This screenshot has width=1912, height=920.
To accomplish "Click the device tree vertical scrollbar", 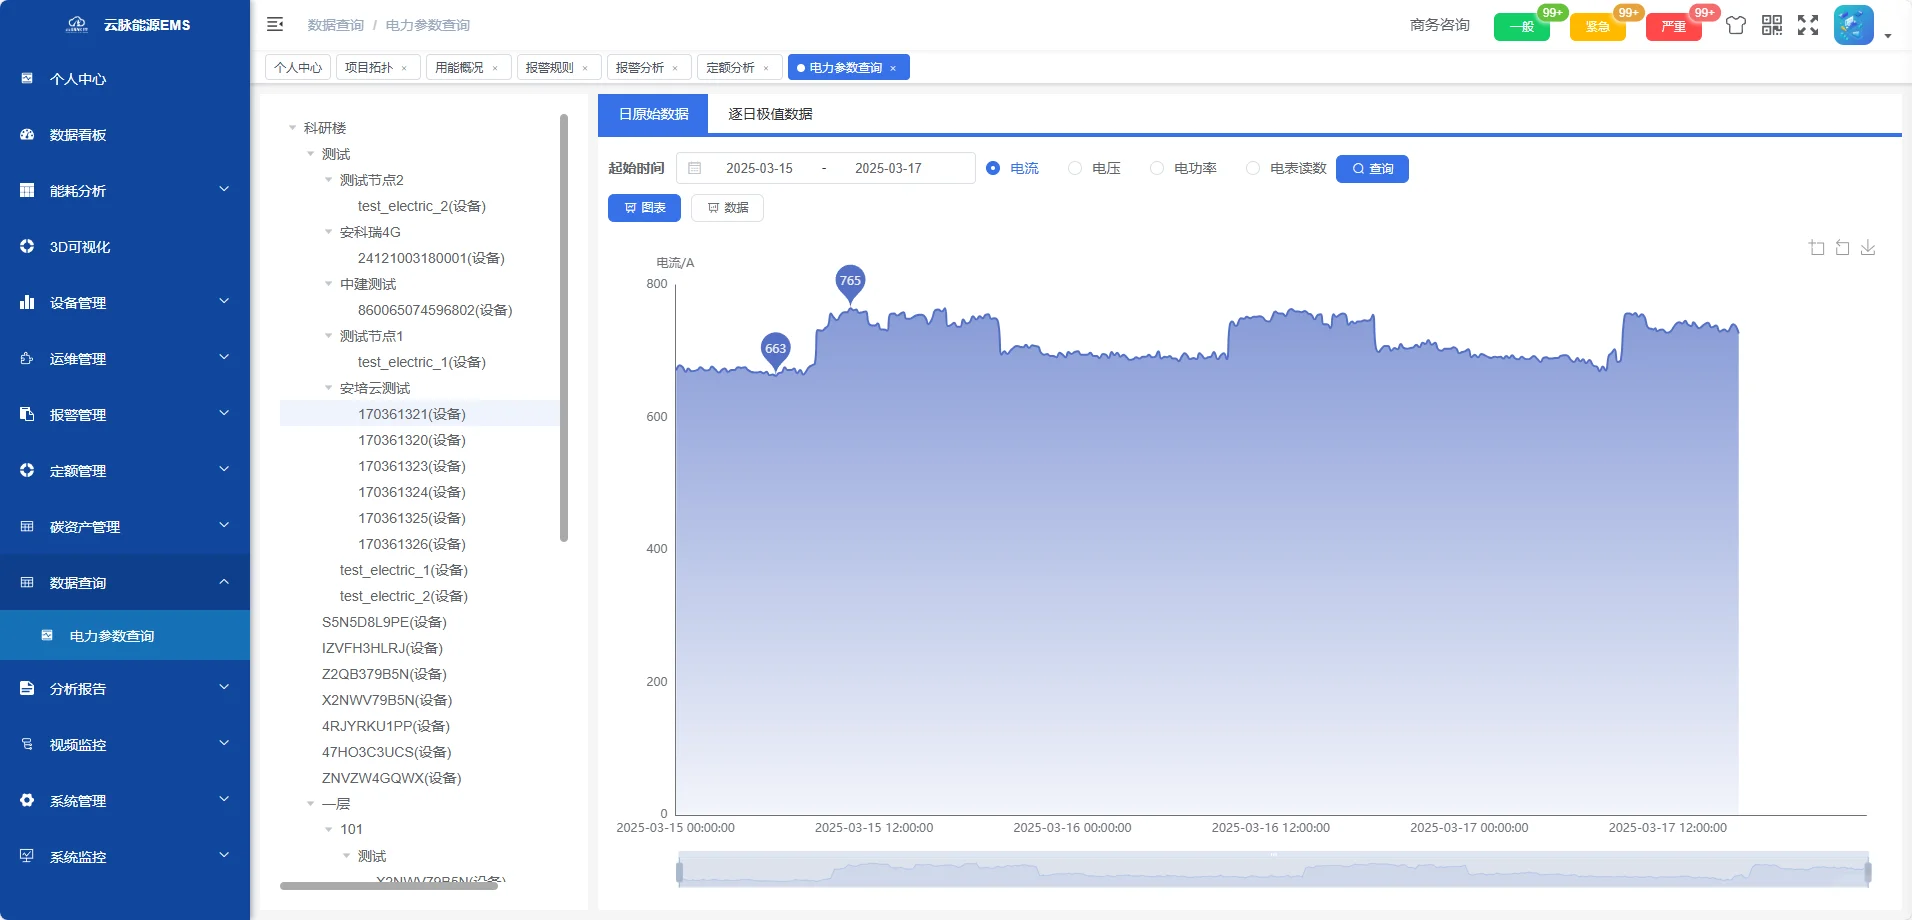I will 564,328.
